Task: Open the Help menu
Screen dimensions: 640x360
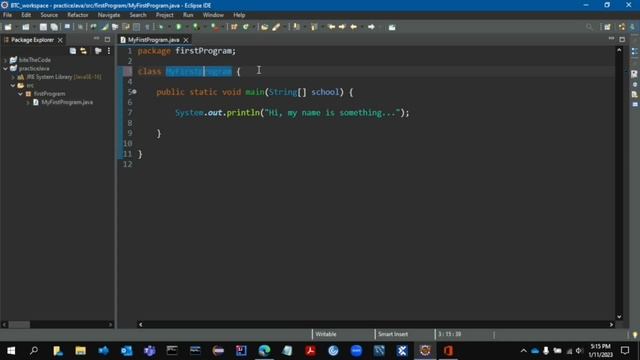Action: click(239, 15)
